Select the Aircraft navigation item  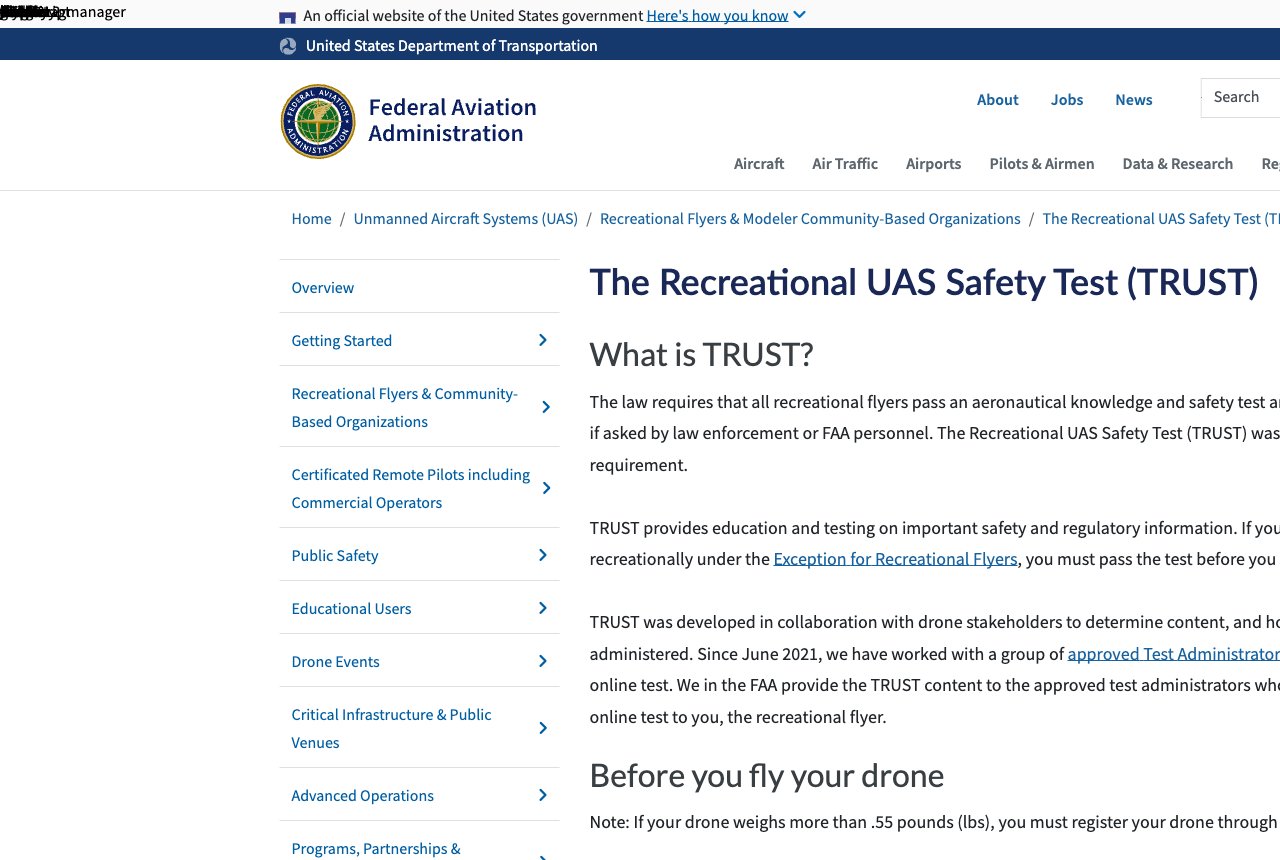pyautogui.click(x=759, y=163)
